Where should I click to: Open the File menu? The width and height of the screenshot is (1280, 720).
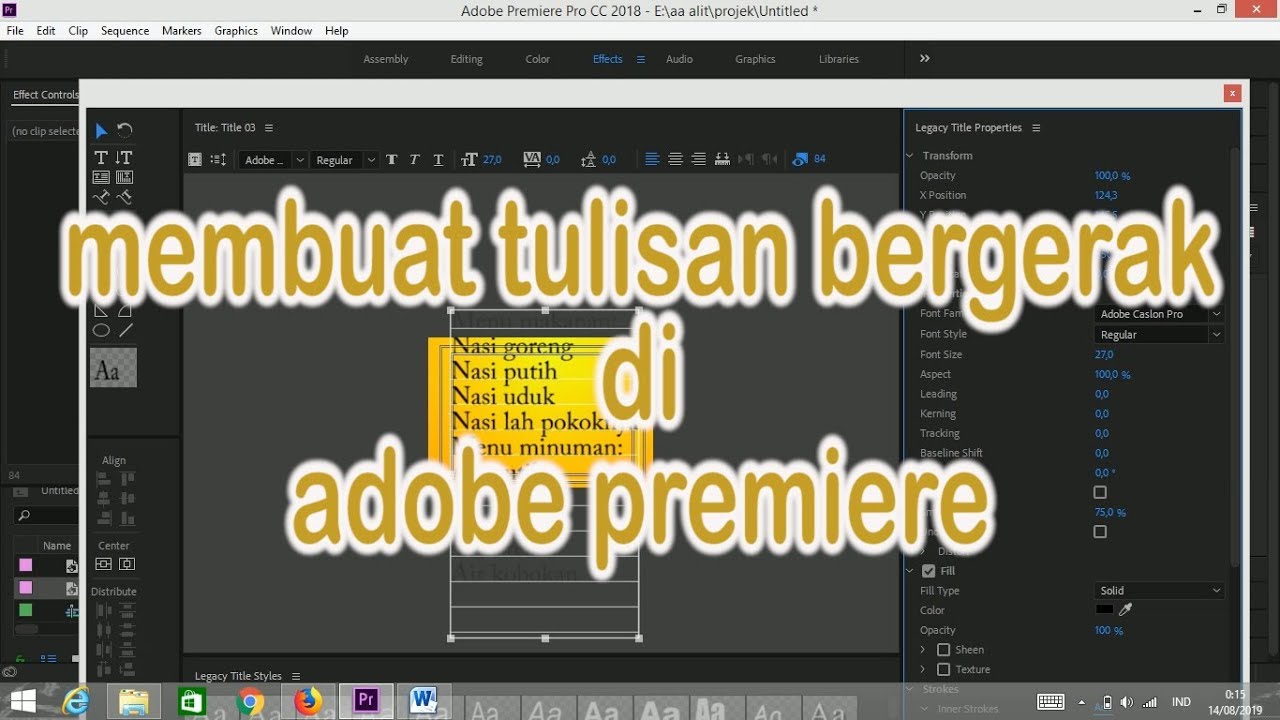click(15, 31)
